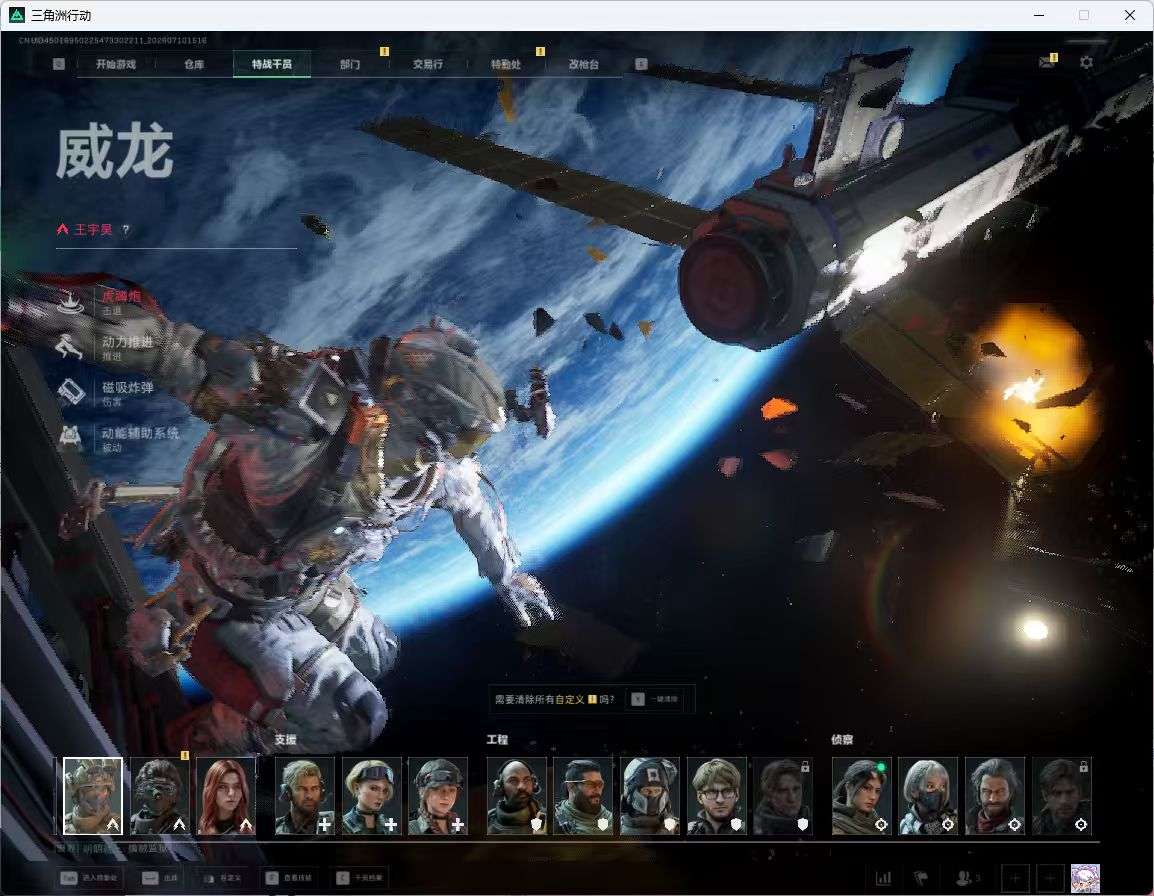Select the 虎蹲炮 skill icon
Image resolution: width=1154 pixels, height=896 pixels.
pos(71,302)
